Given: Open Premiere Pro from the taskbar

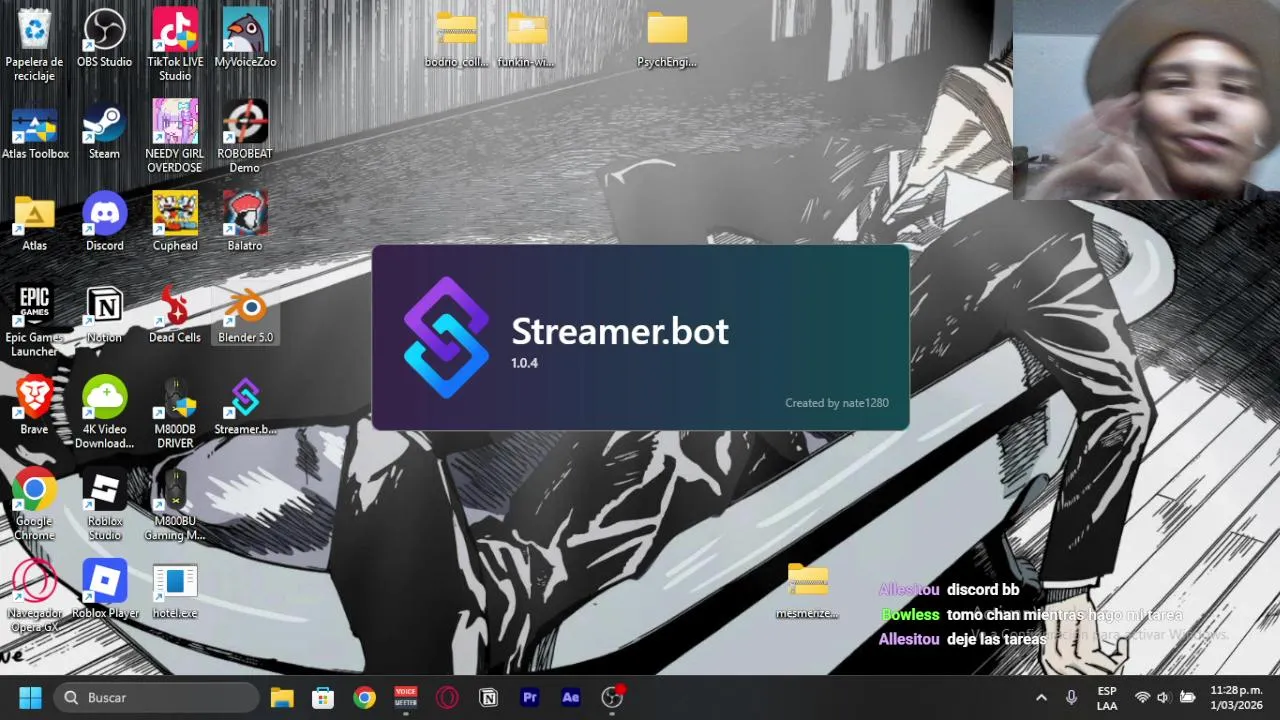Looking at the screenshot, I should [x=530, y=697].
